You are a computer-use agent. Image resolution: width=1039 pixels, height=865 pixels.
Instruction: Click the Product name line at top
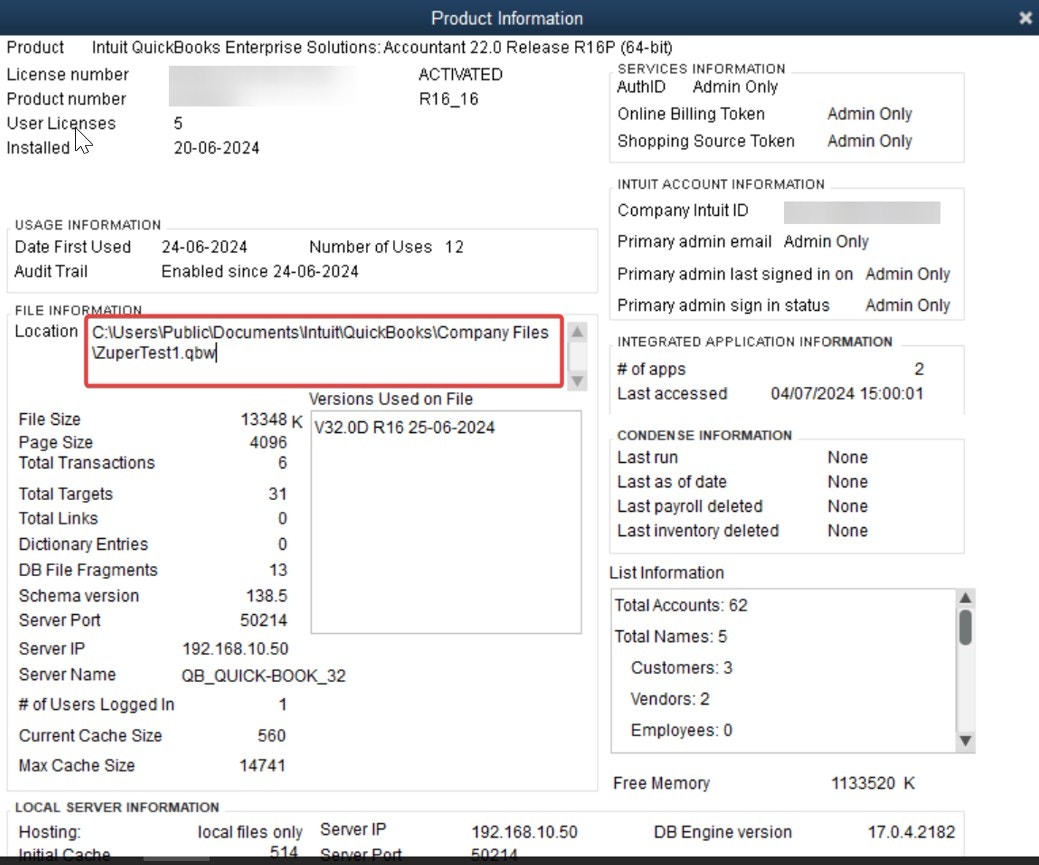click(382, 48)
